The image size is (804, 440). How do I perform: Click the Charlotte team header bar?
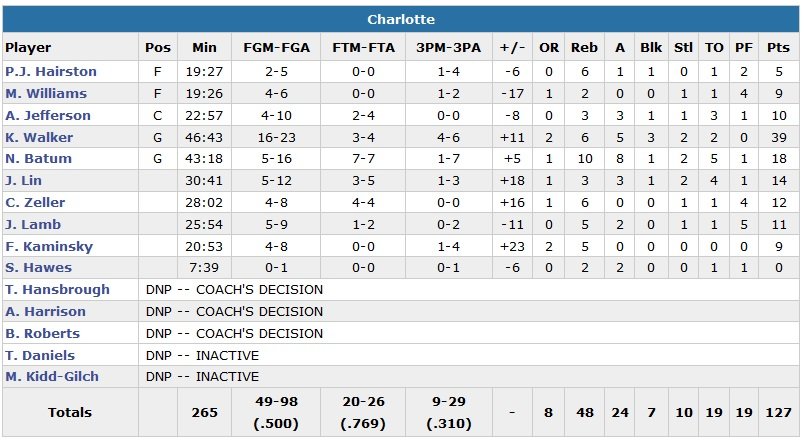[x=401, y=19]
